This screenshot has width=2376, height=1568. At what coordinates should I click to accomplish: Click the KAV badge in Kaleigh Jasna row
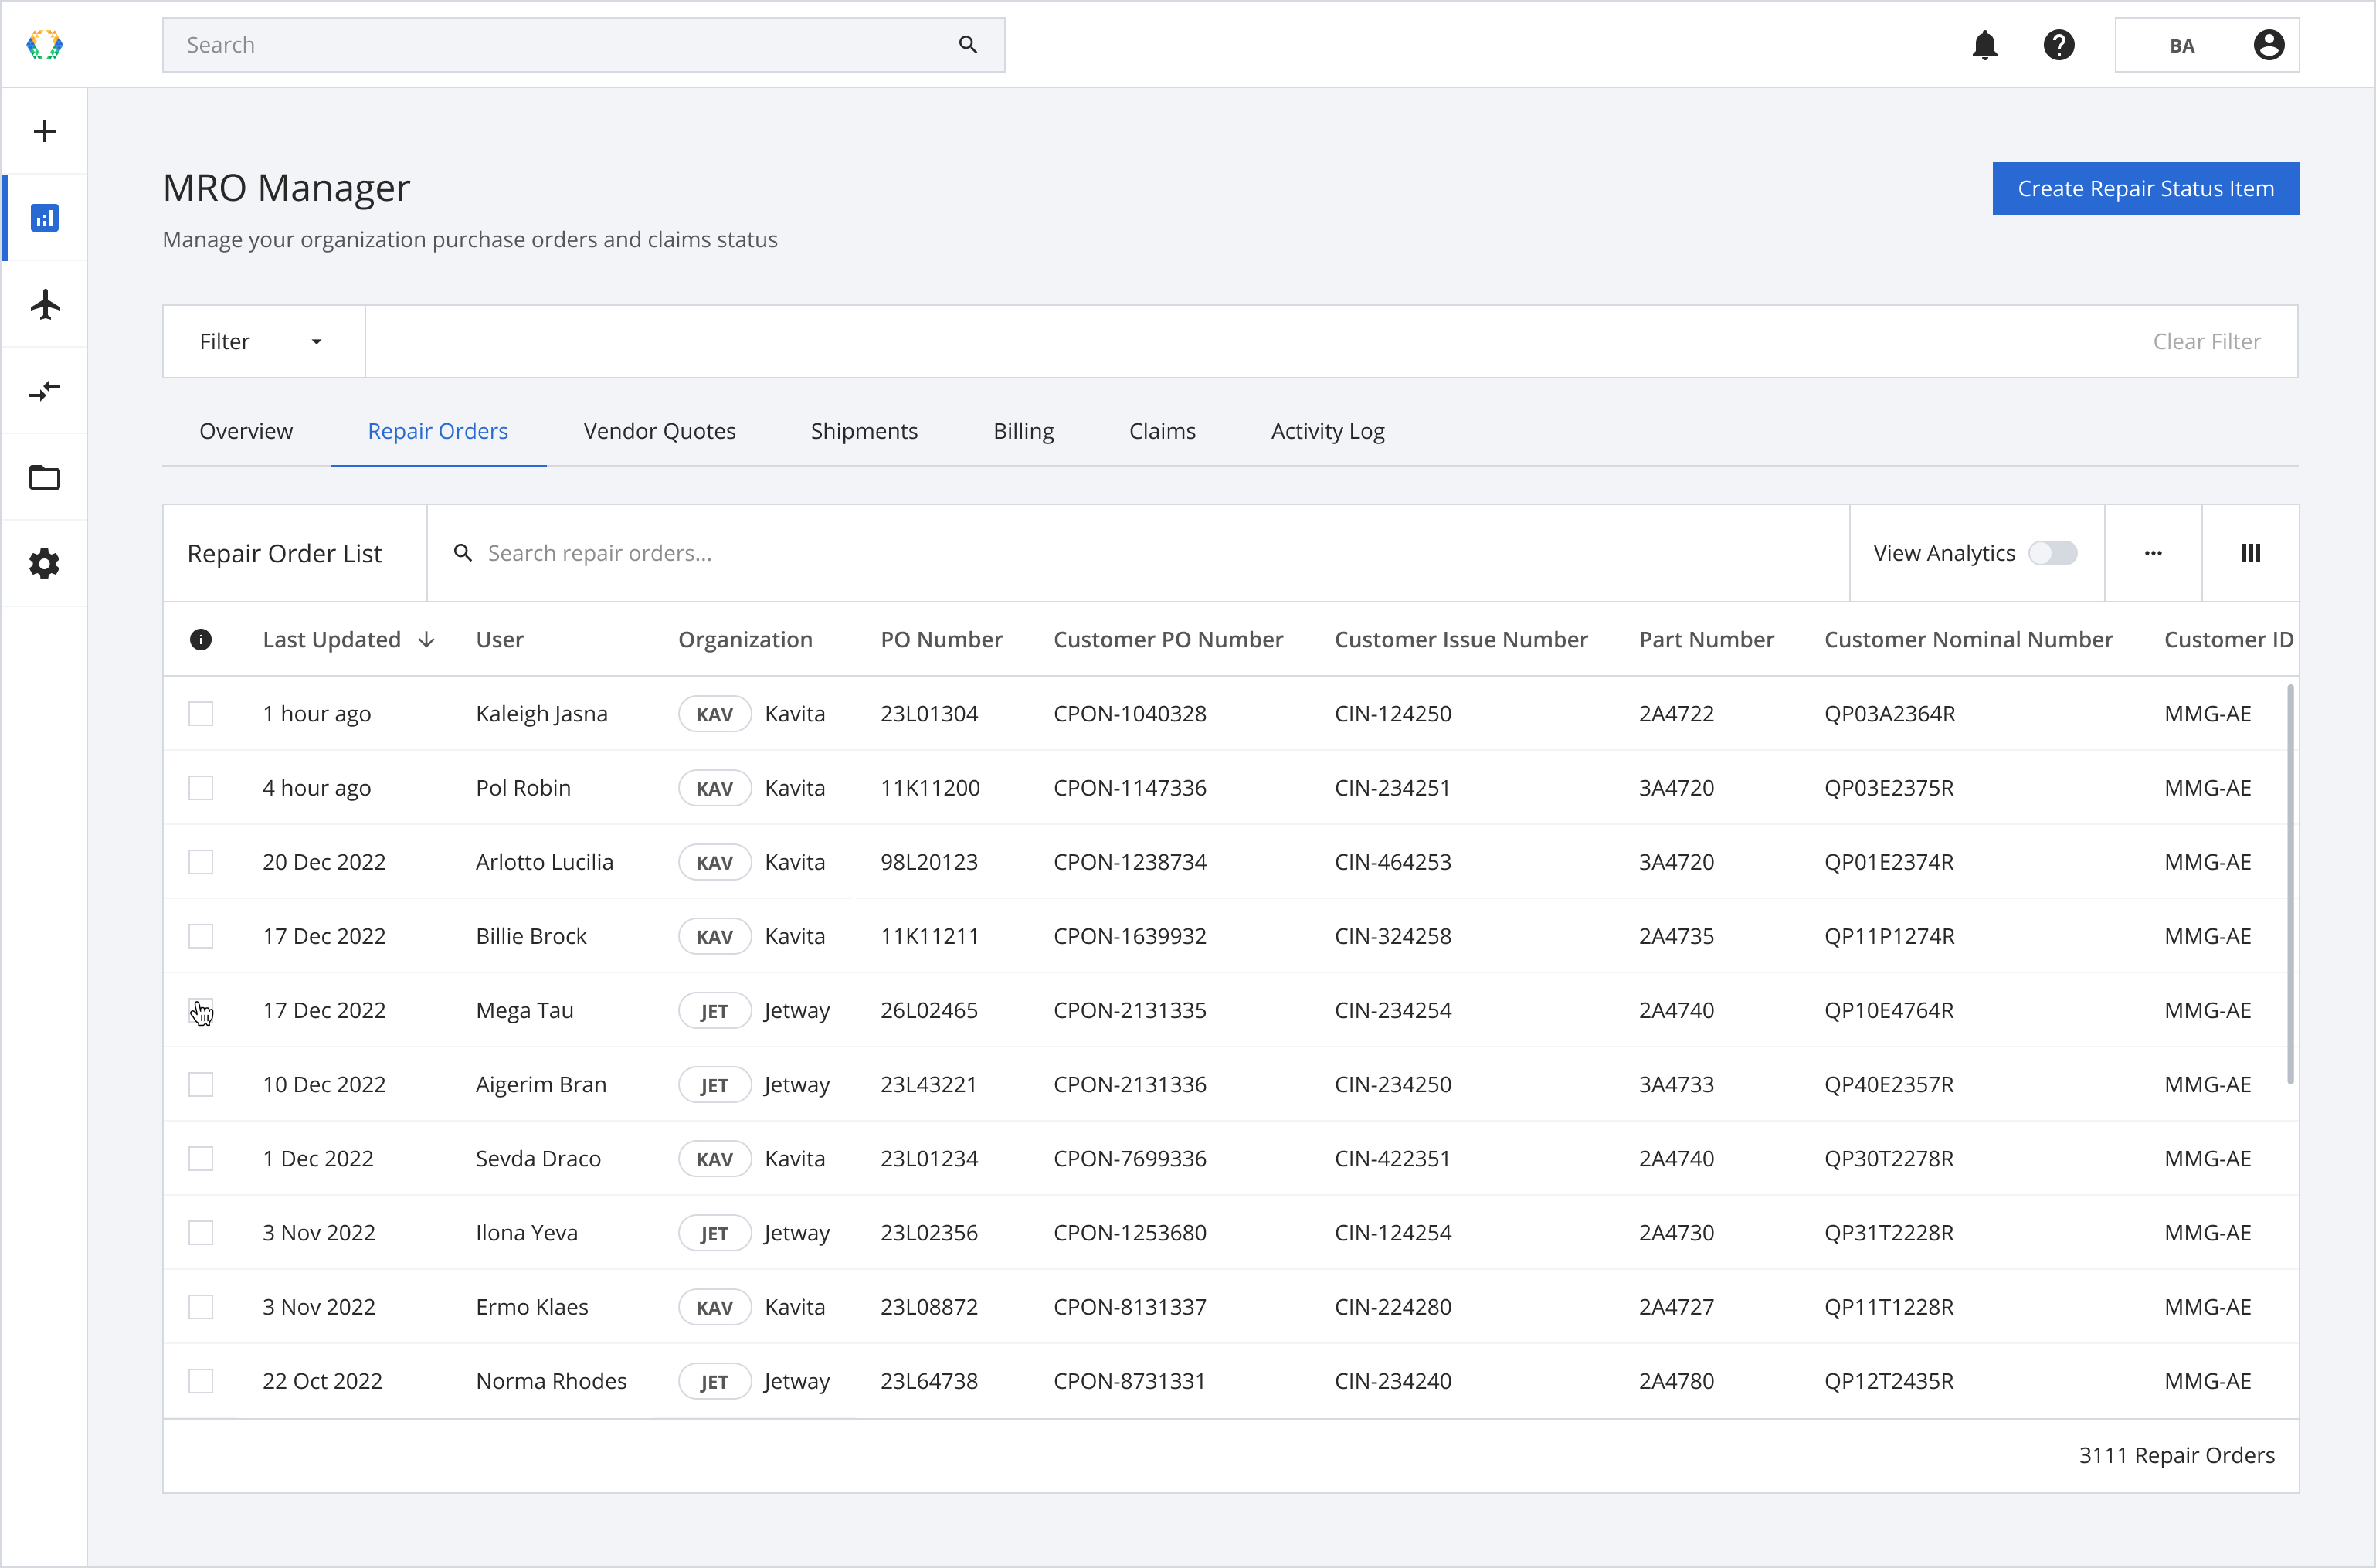pyautogui.click(x=714, y=714)
